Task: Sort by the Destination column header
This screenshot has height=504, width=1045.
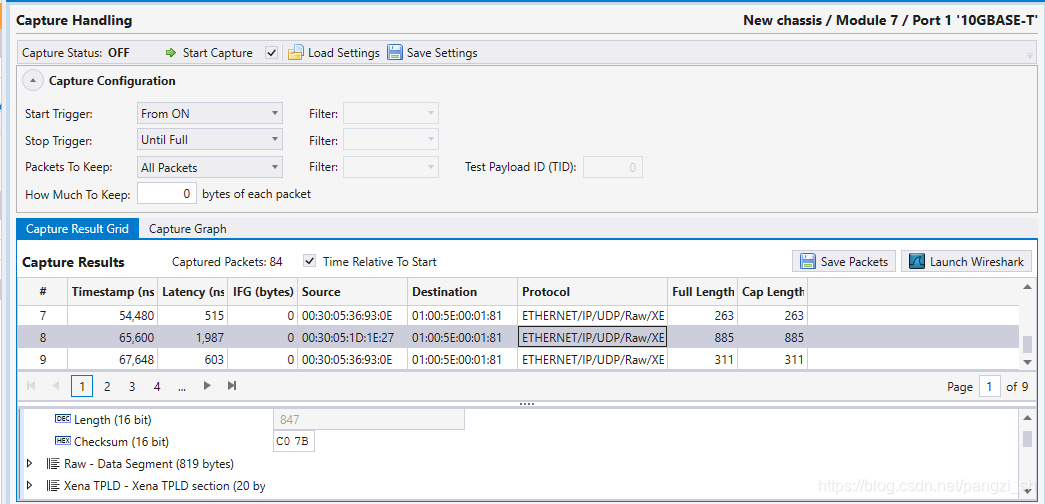Action: [463, 291]
